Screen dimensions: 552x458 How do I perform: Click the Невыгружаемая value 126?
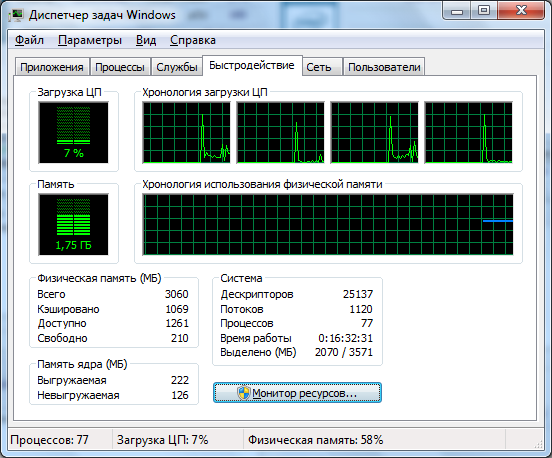[180, 395]
